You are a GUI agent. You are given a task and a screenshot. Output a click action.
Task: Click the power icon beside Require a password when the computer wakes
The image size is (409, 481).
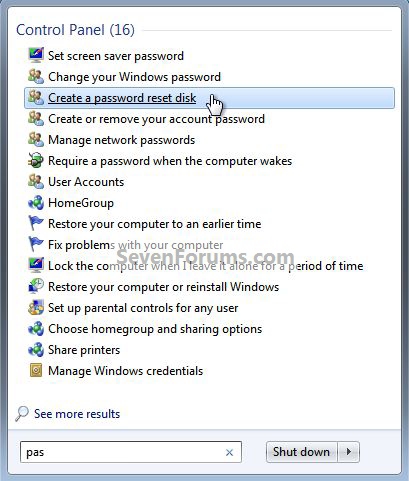pos(36,160)
